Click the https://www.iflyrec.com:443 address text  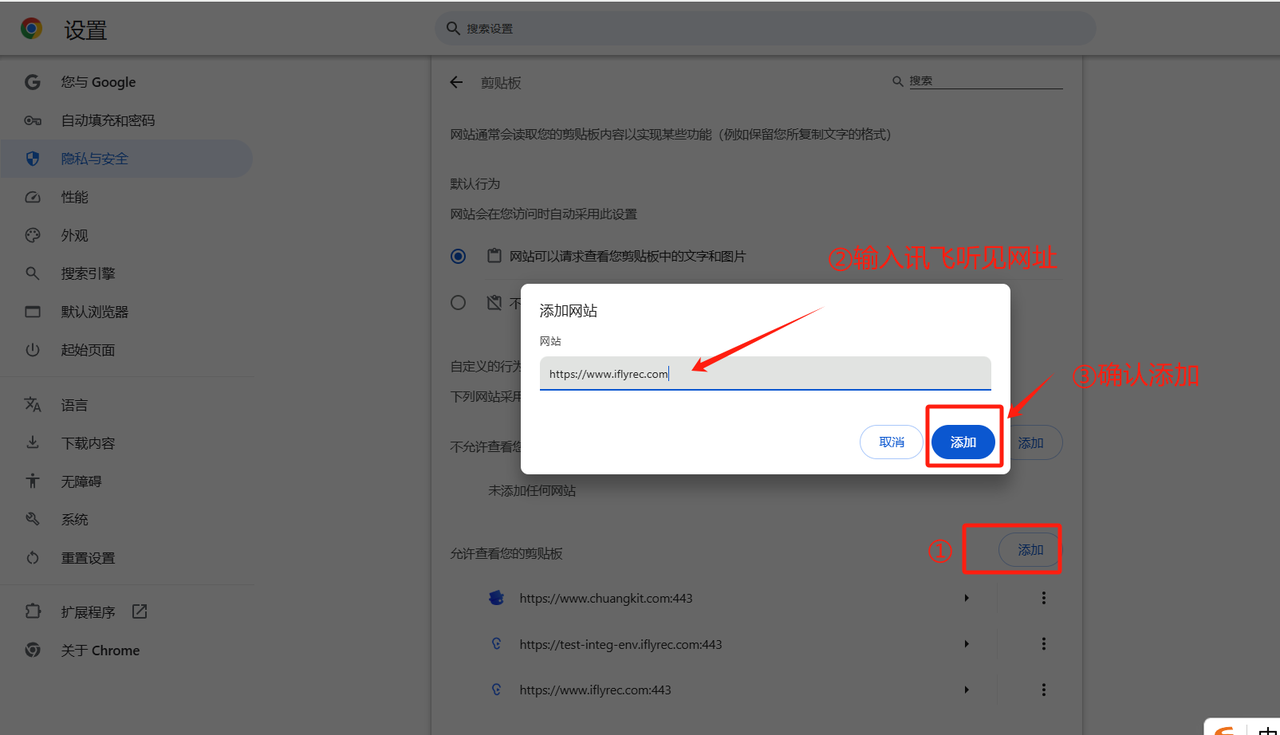[x=595, y=690]
